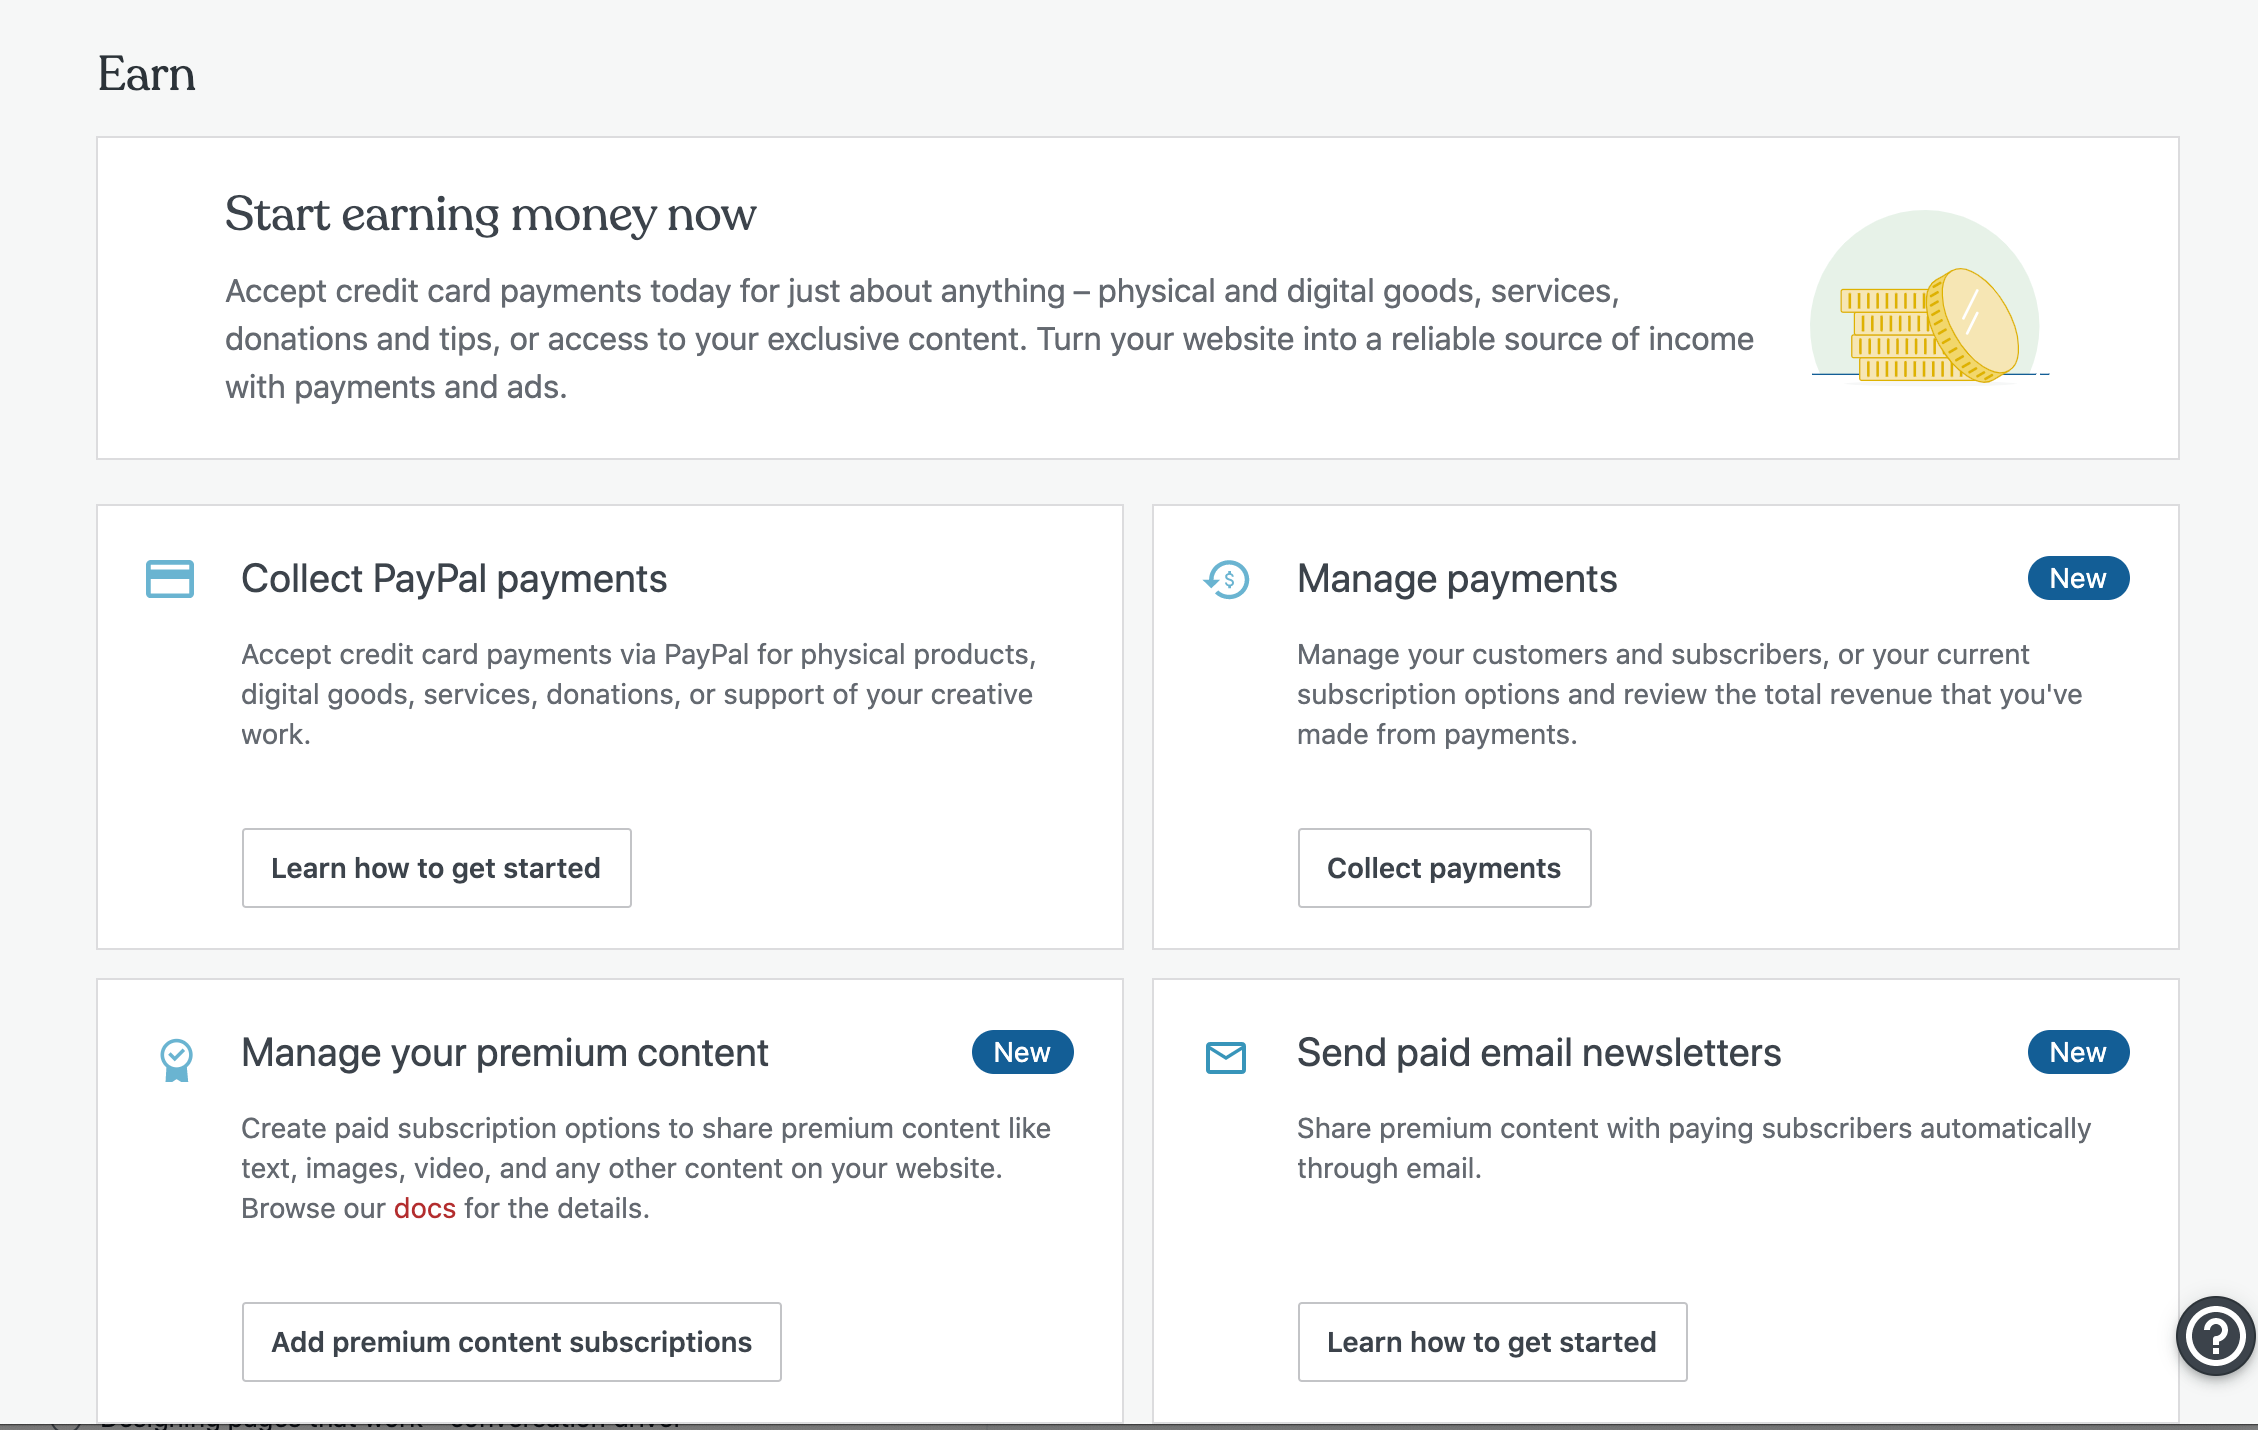Click Add premium content subscriptions
This screenshot has height=1430, width=2258.
click(511, 1342)
